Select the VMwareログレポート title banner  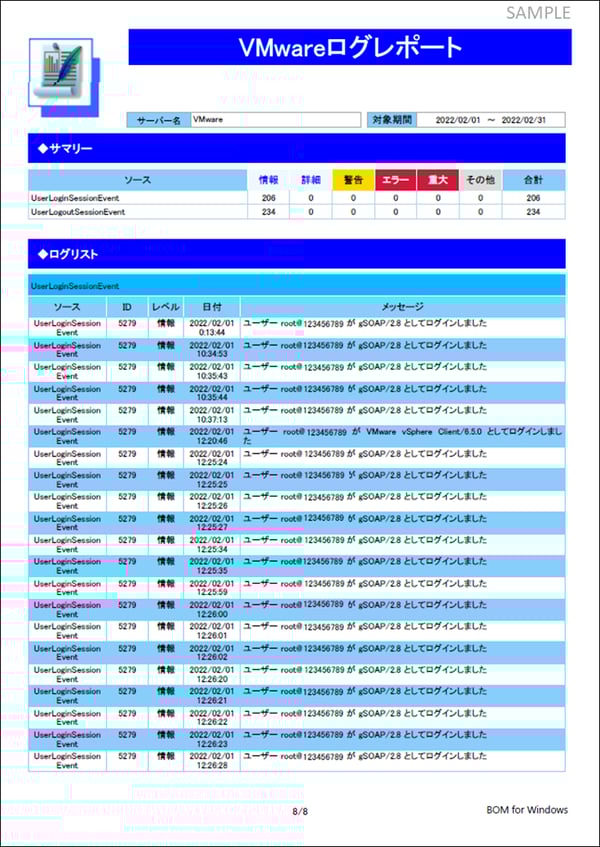350,47
